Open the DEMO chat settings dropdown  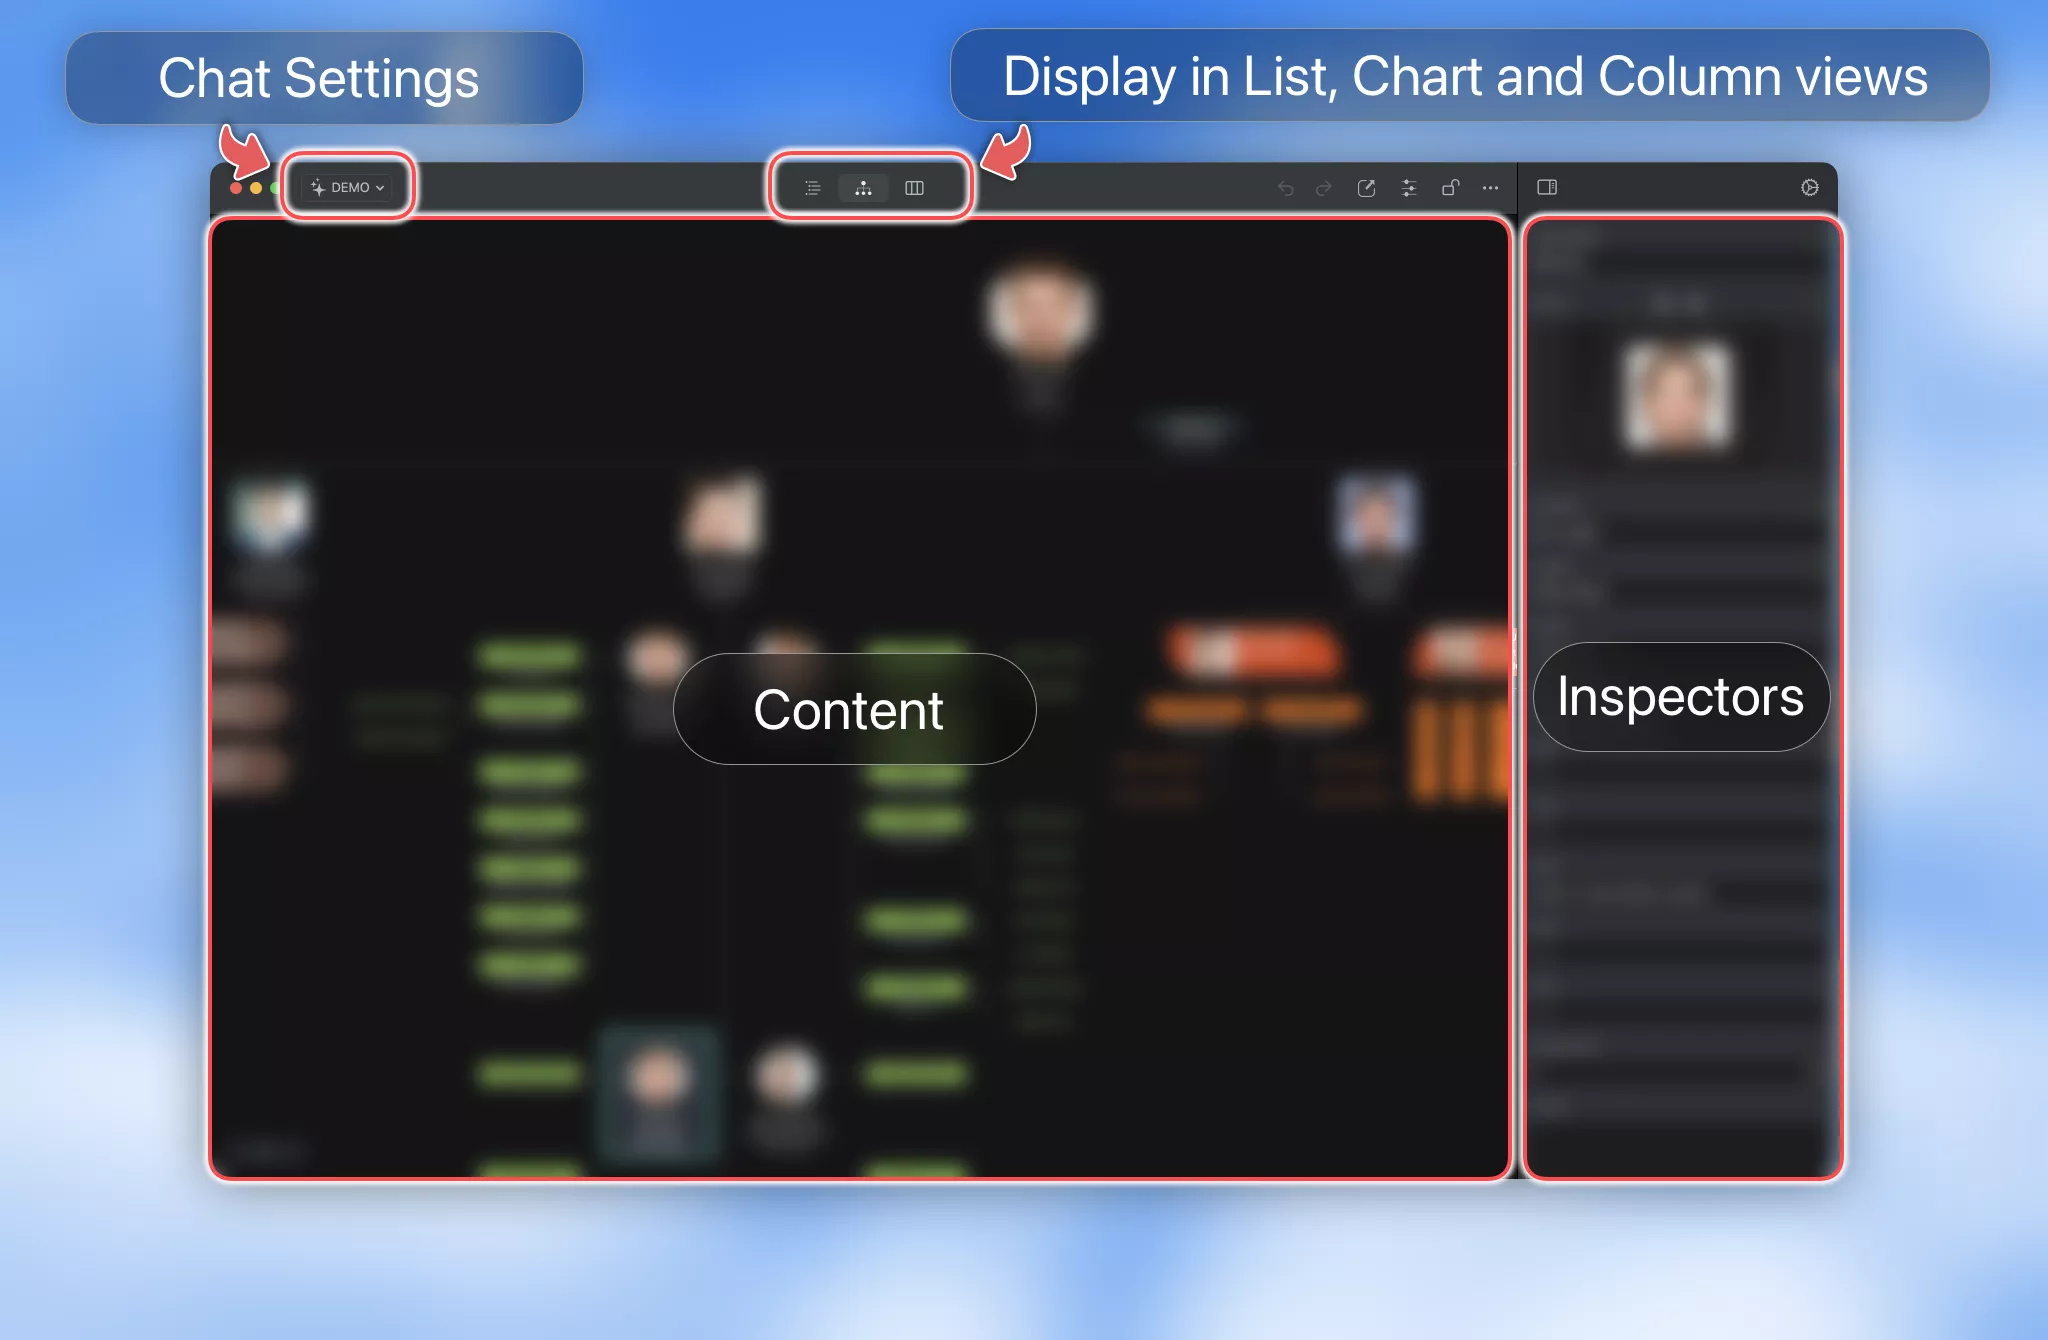[x=348, y=185]
